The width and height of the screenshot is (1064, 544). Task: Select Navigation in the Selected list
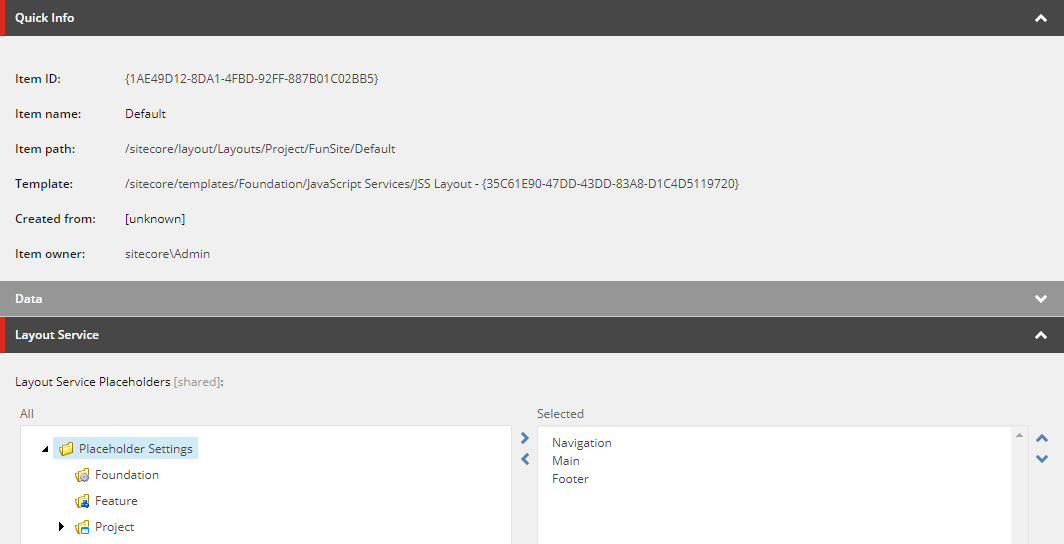pyautogui.click(x=582, y=443)
